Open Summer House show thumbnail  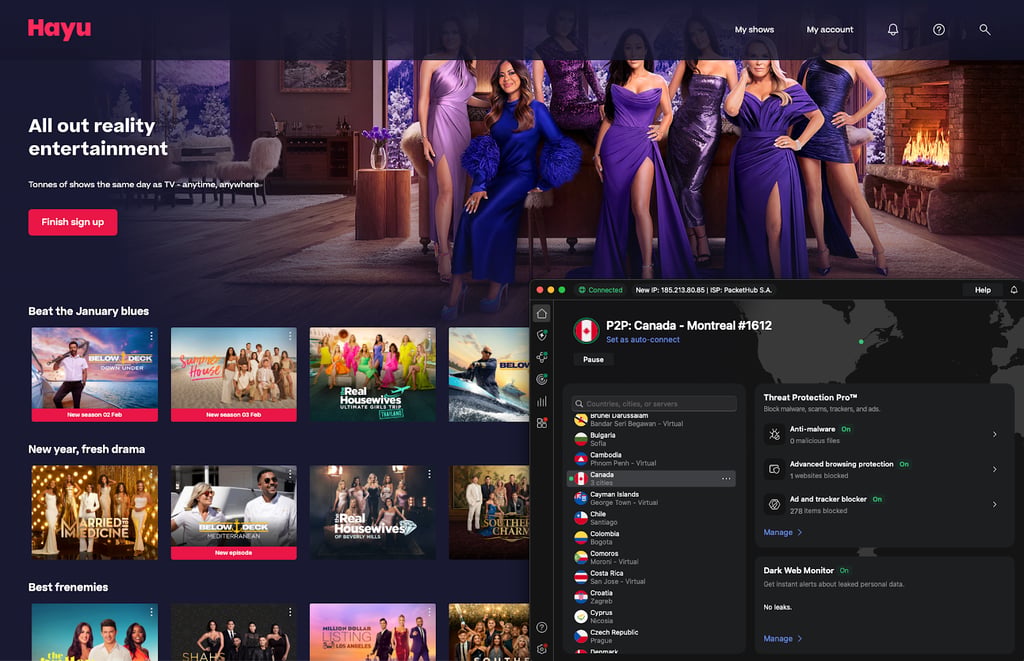234,374
